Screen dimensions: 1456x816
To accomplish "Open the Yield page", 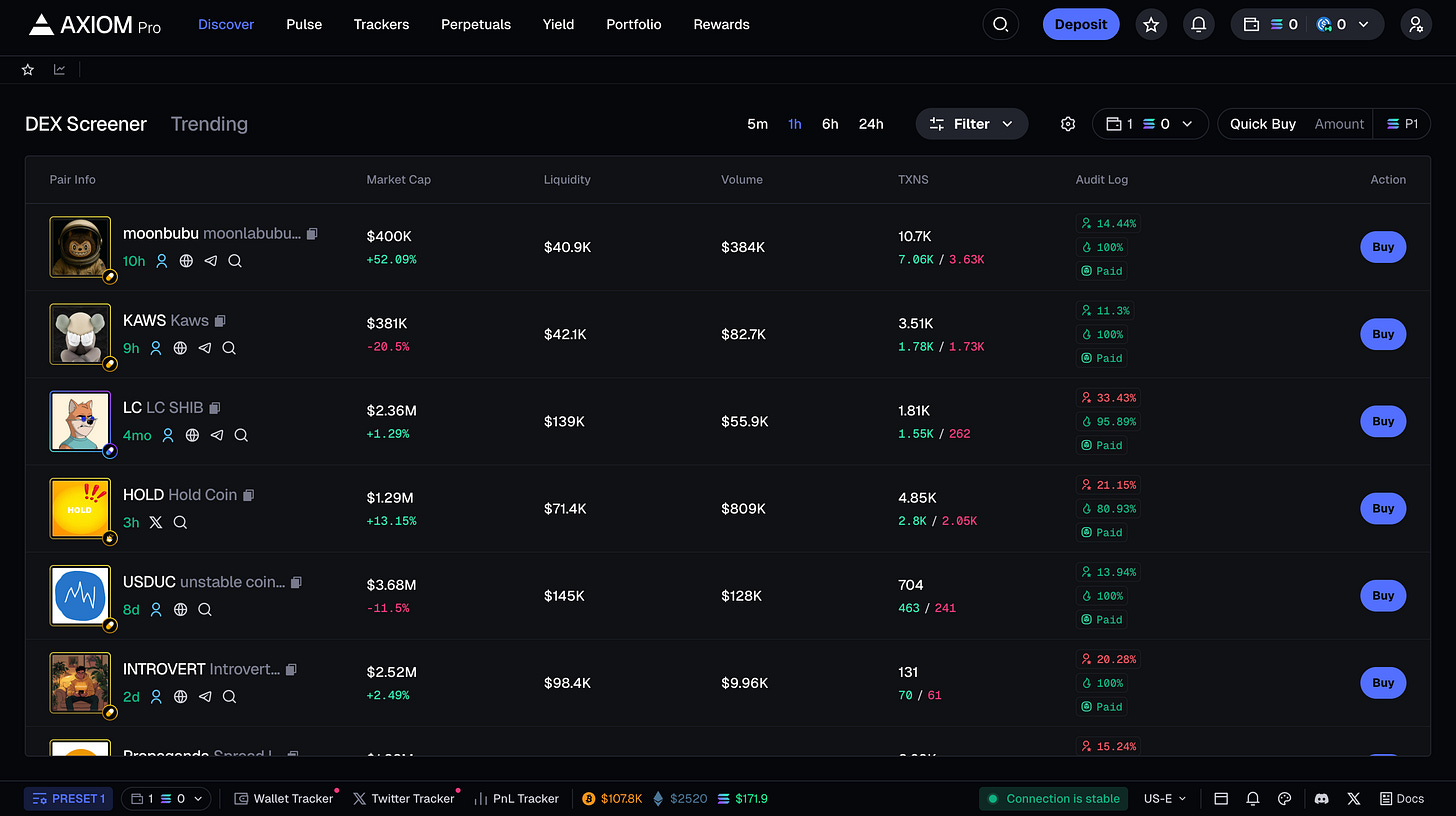I will 558,24.
